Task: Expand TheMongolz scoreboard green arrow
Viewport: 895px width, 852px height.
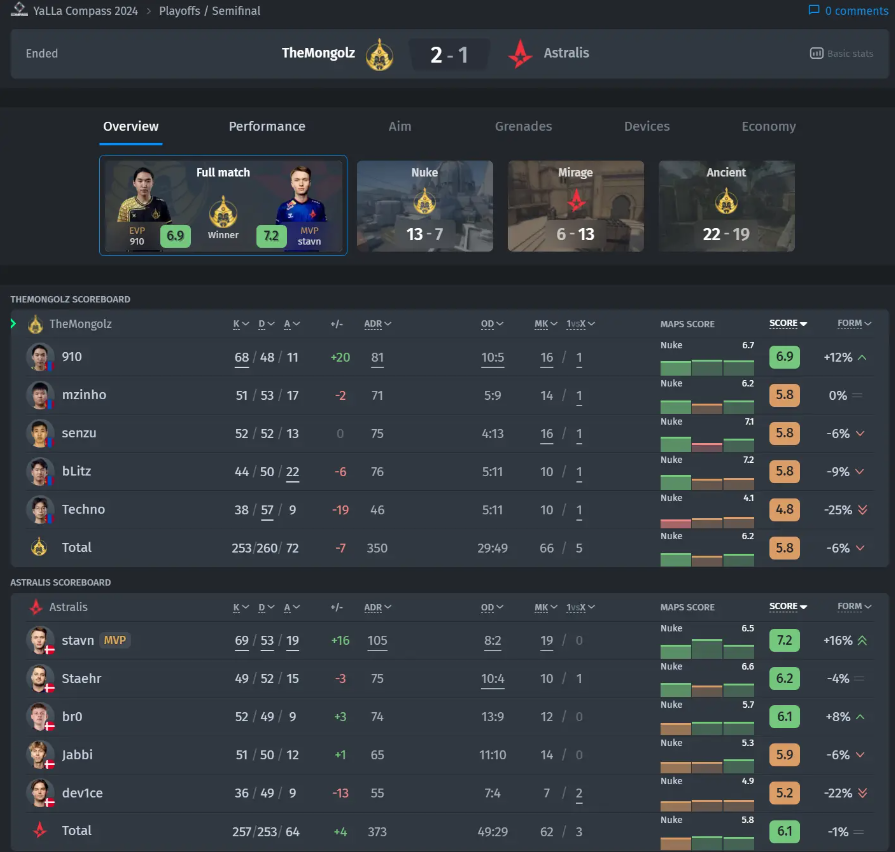Action: tap(13, 324)
